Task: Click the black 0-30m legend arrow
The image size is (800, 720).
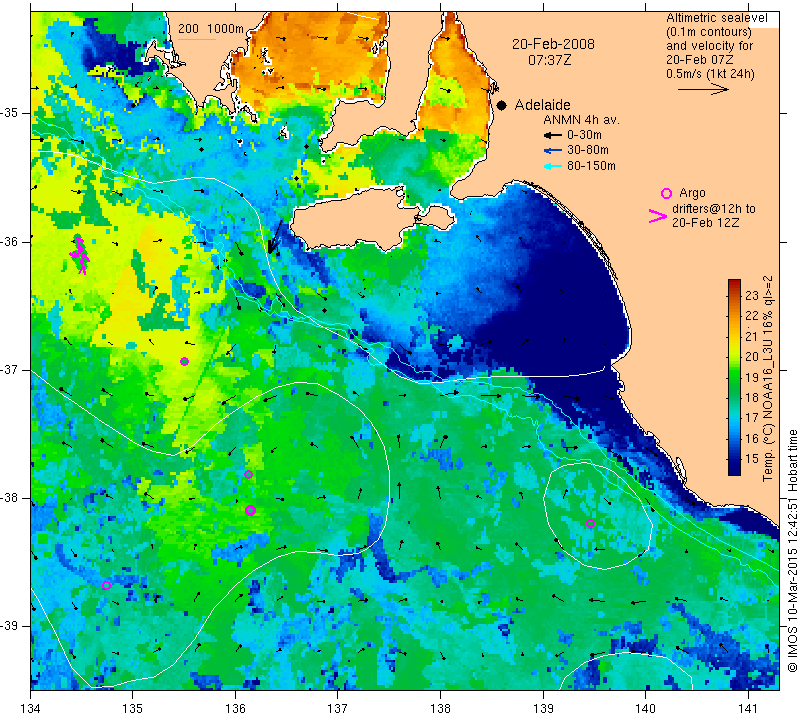Action: 553,135
